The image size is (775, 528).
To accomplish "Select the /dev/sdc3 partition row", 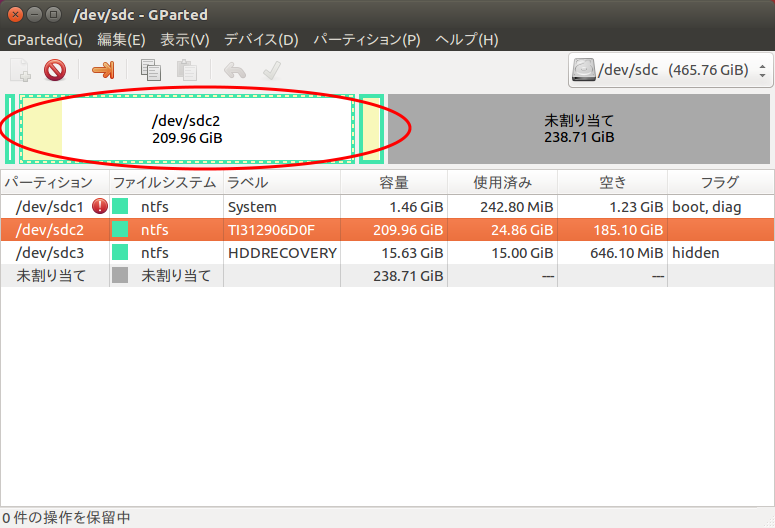I will [x=388, y=253].
